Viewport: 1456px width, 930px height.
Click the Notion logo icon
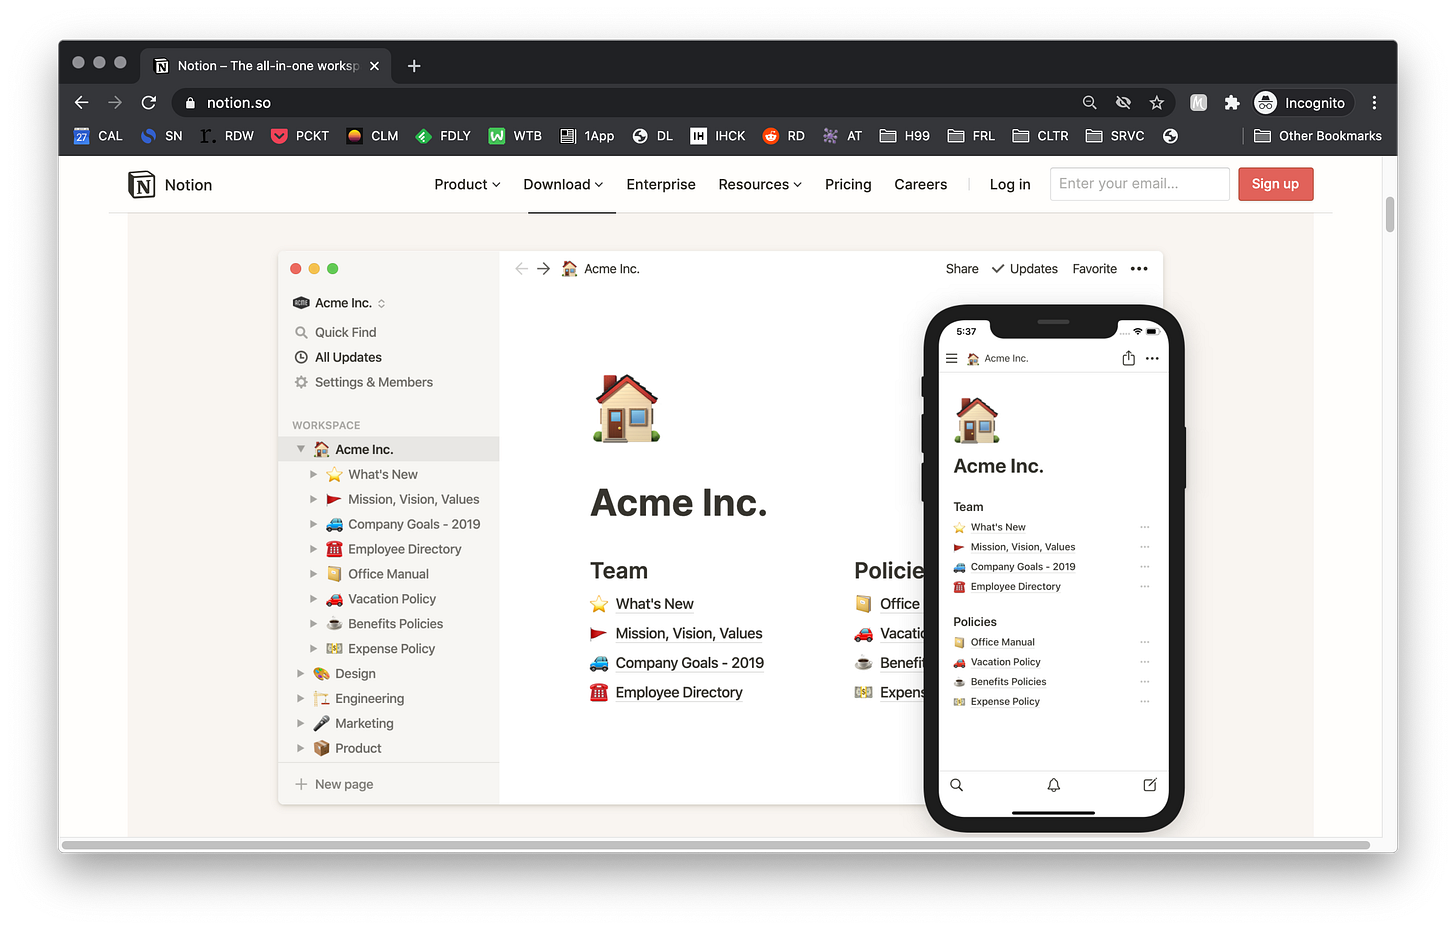tap(142, 185)
